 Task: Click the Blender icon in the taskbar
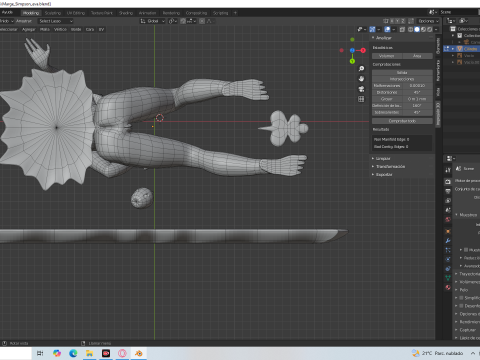click(139, 353)
